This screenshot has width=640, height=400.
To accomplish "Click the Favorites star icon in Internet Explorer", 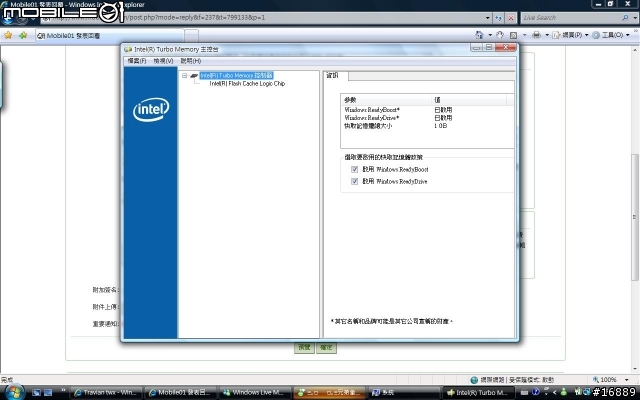I will 8,36.
